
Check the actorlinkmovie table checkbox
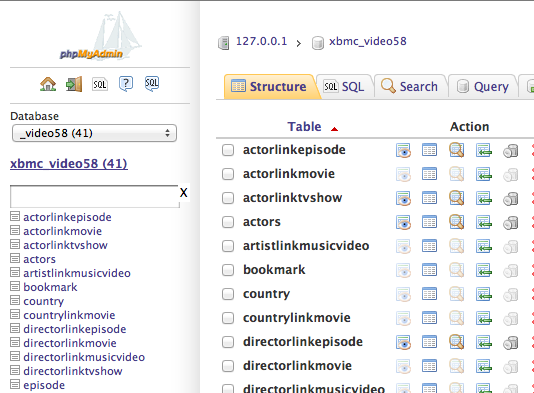[228, 174]
